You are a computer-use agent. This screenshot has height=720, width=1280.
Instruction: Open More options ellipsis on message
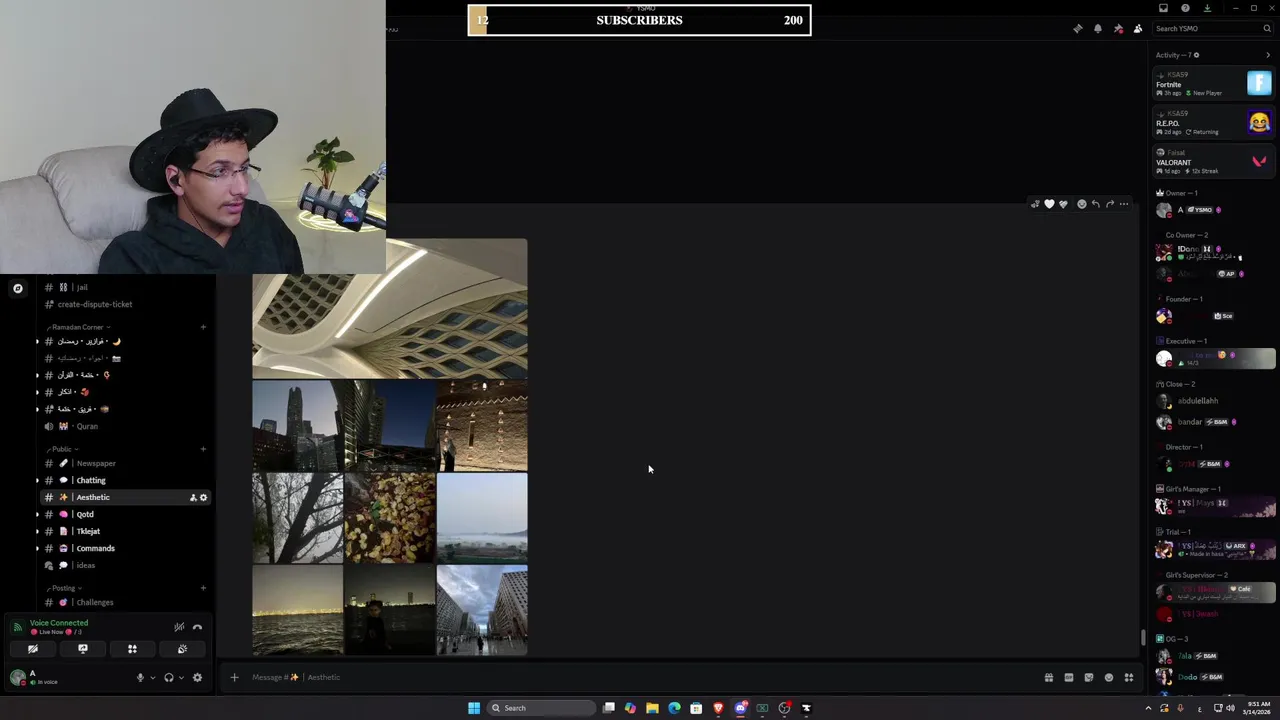point(1123,204)
